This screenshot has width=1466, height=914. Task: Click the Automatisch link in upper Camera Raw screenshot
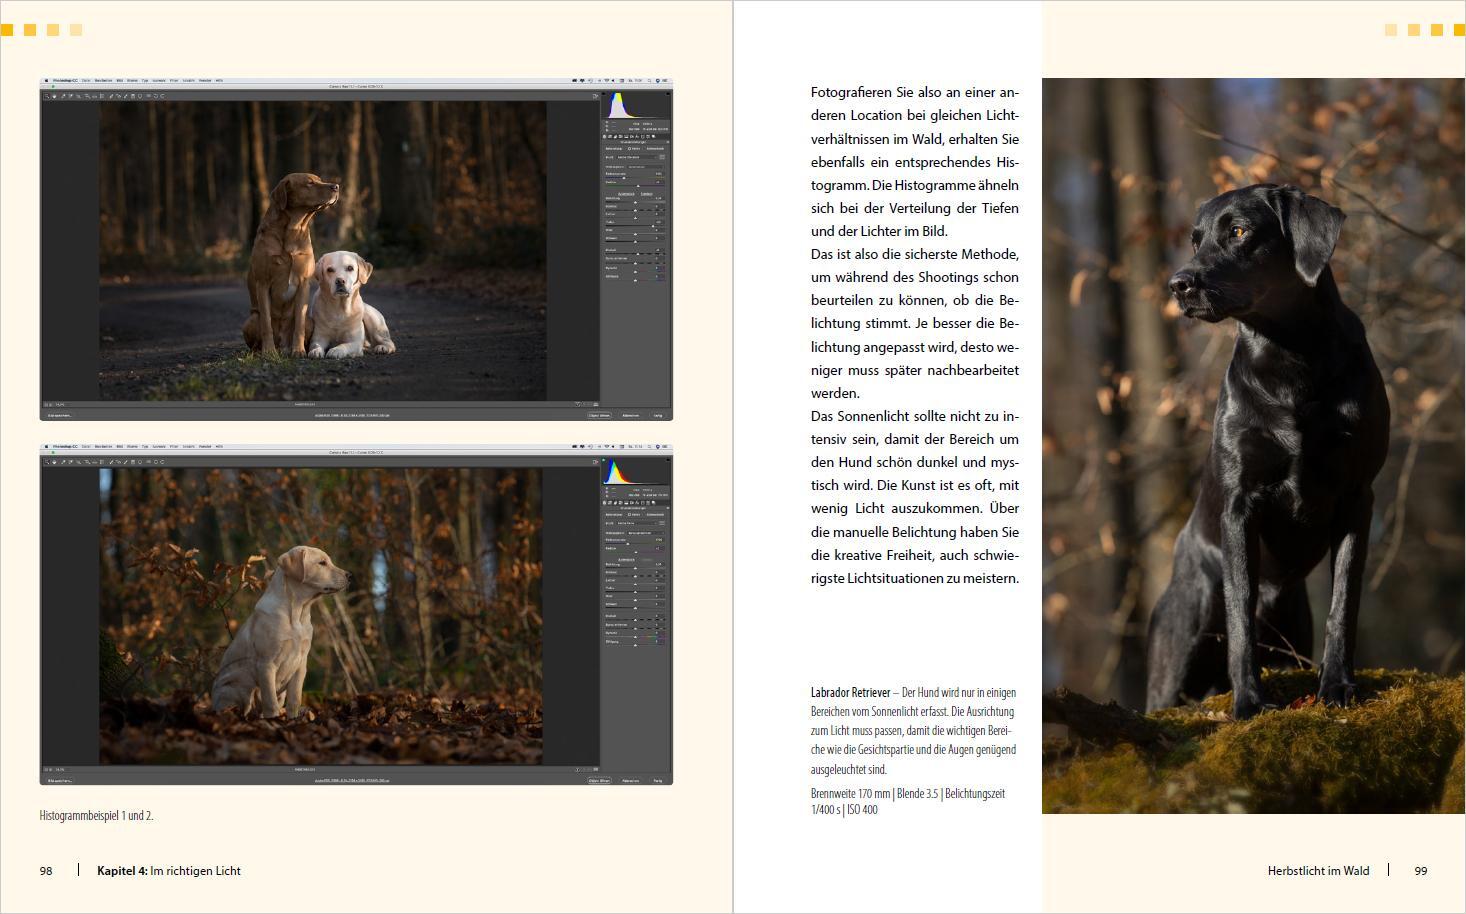pyautogui.click(x=626, y=194)
